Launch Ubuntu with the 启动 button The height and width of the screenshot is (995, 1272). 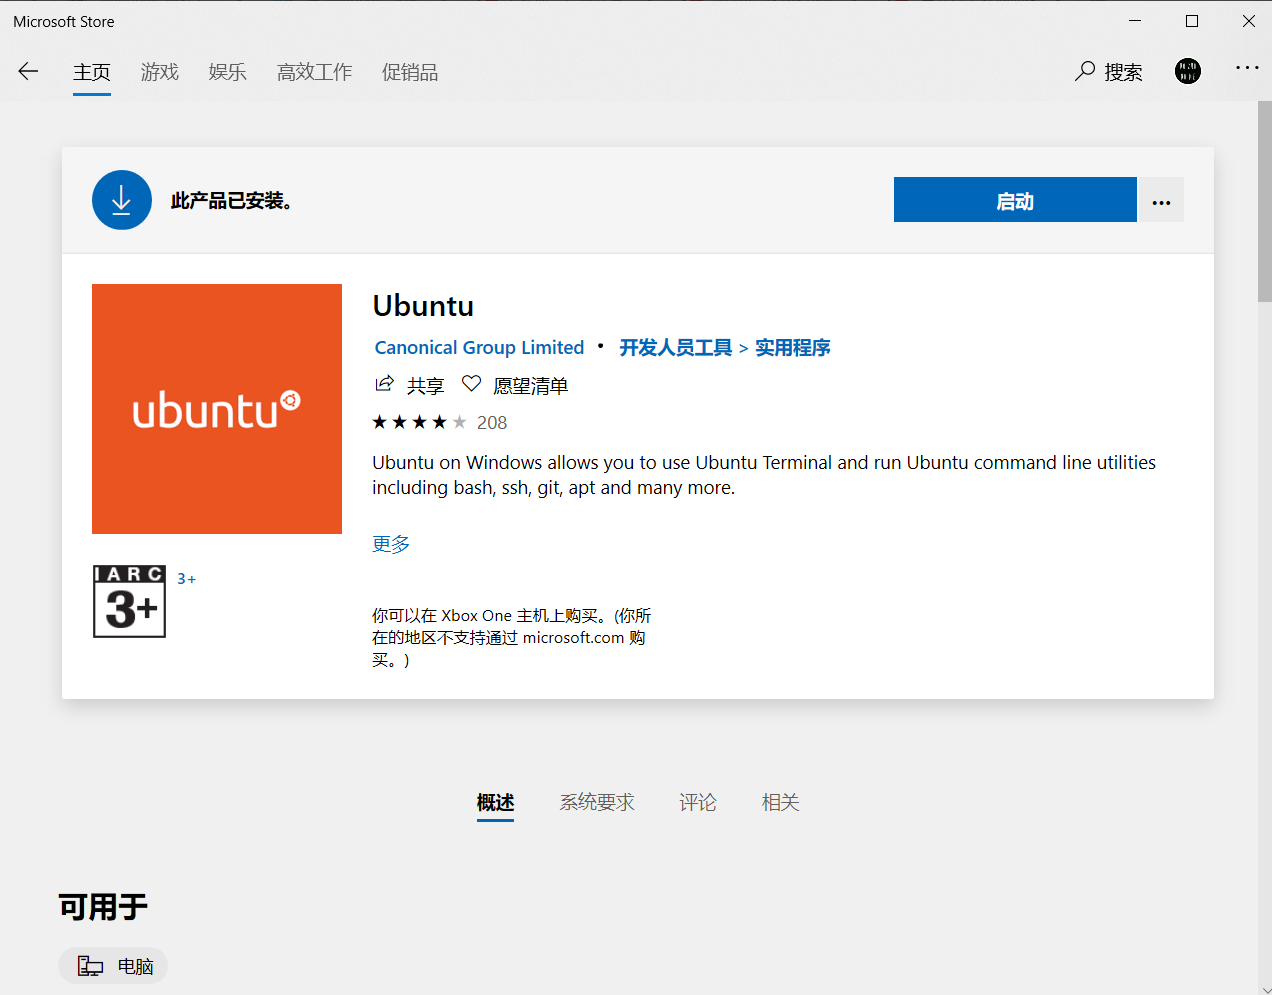tap(1014, 199)
